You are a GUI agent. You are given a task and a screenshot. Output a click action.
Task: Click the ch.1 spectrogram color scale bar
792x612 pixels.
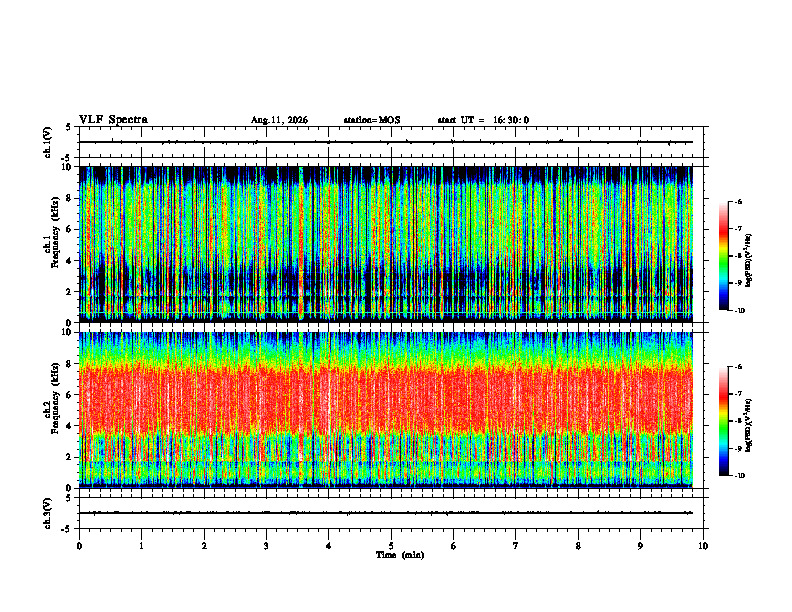pos(723,256)
